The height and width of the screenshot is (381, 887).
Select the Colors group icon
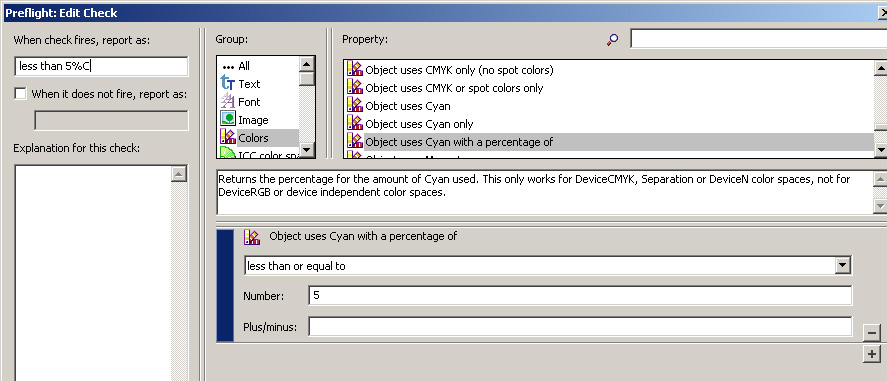227,137
